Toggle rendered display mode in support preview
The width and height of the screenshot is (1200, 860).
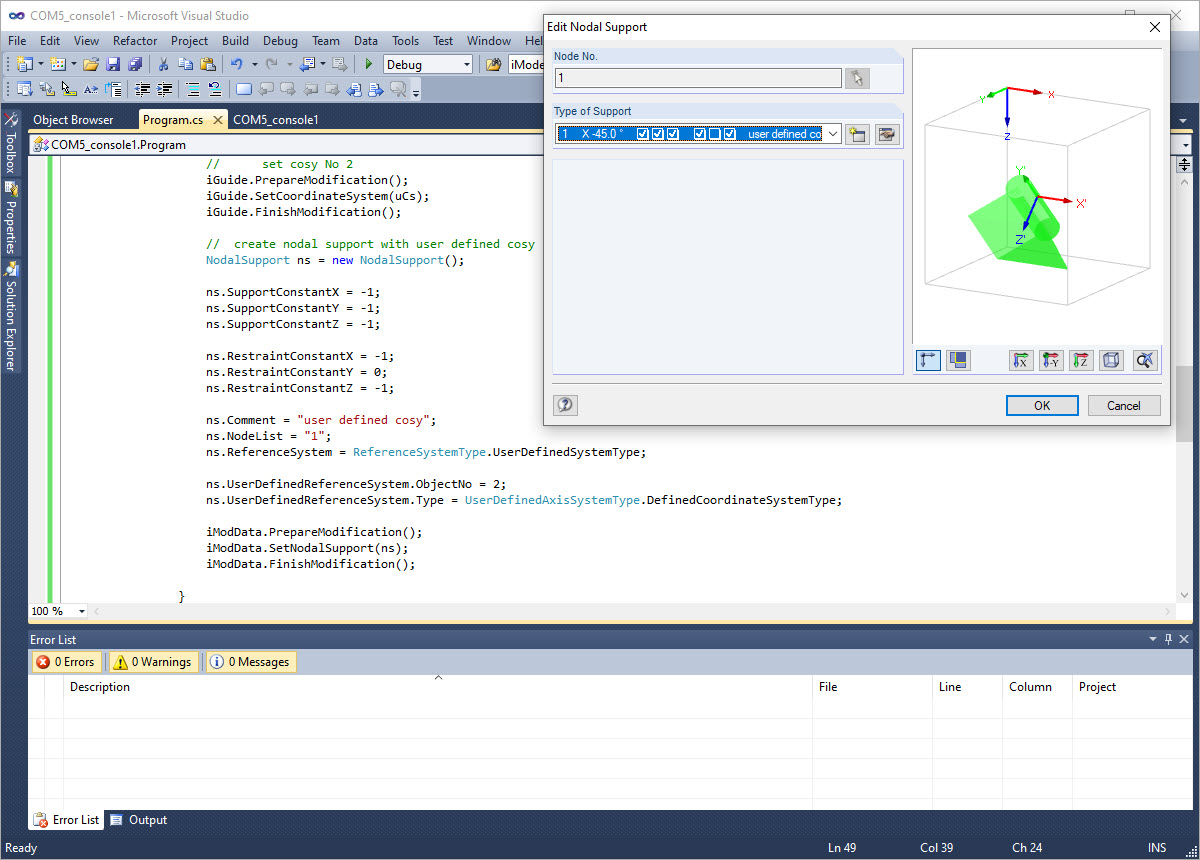click(957, 360)
